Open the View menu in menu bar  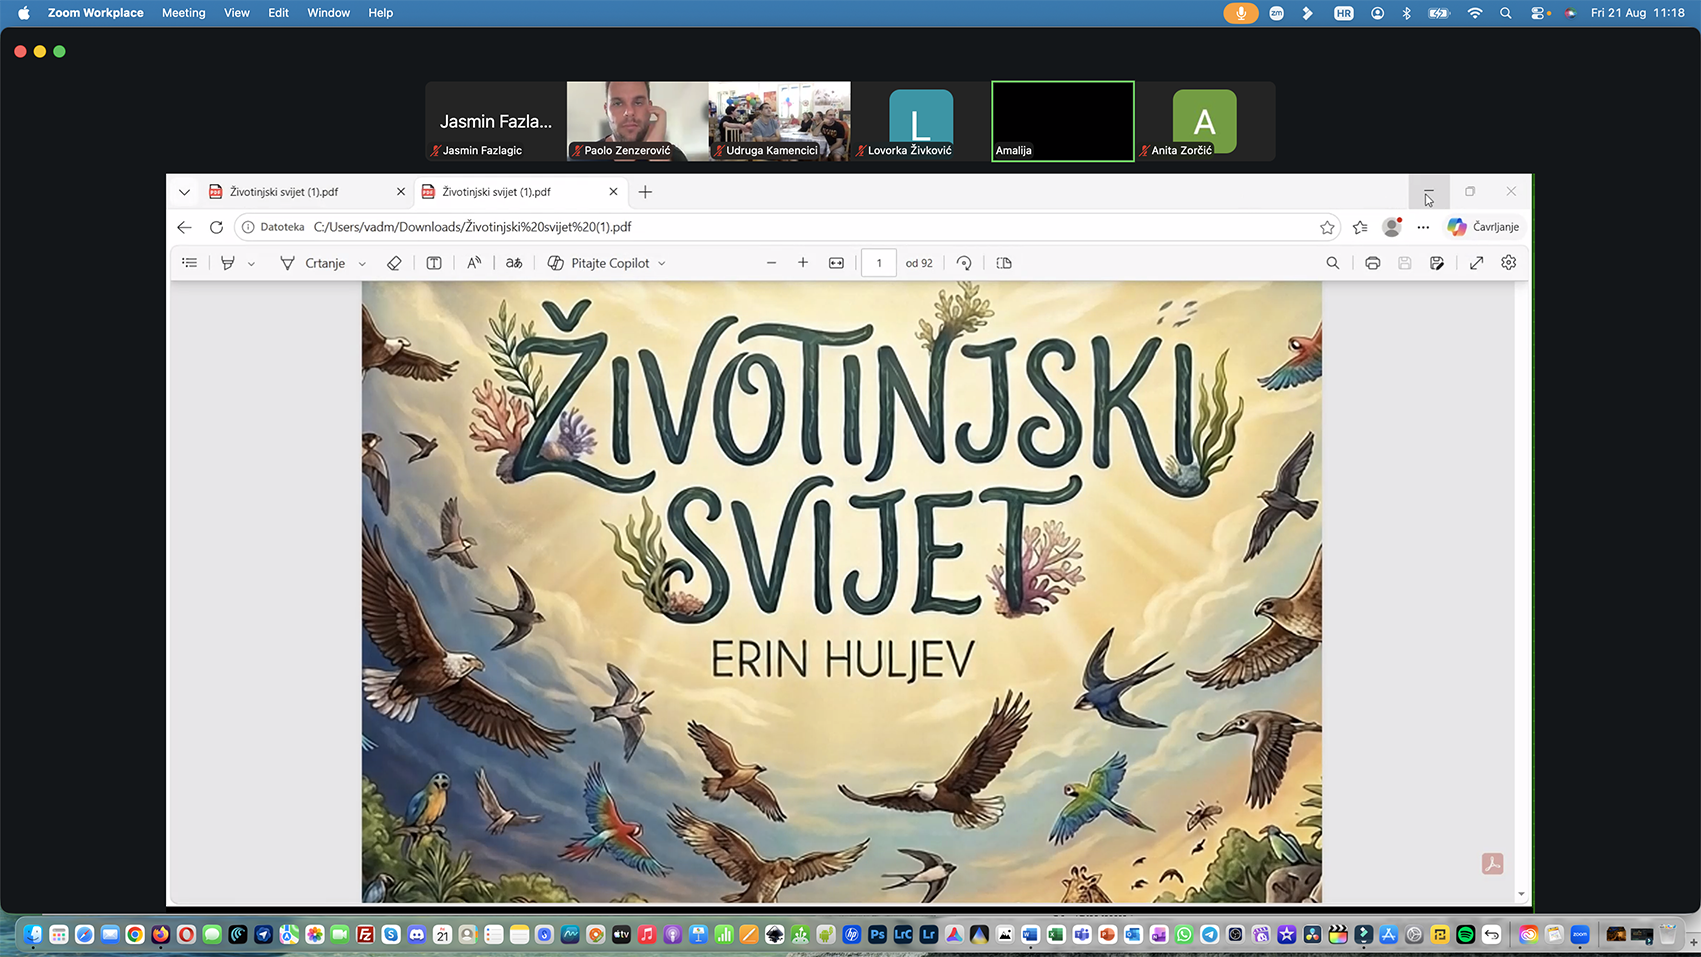(237, 13)
